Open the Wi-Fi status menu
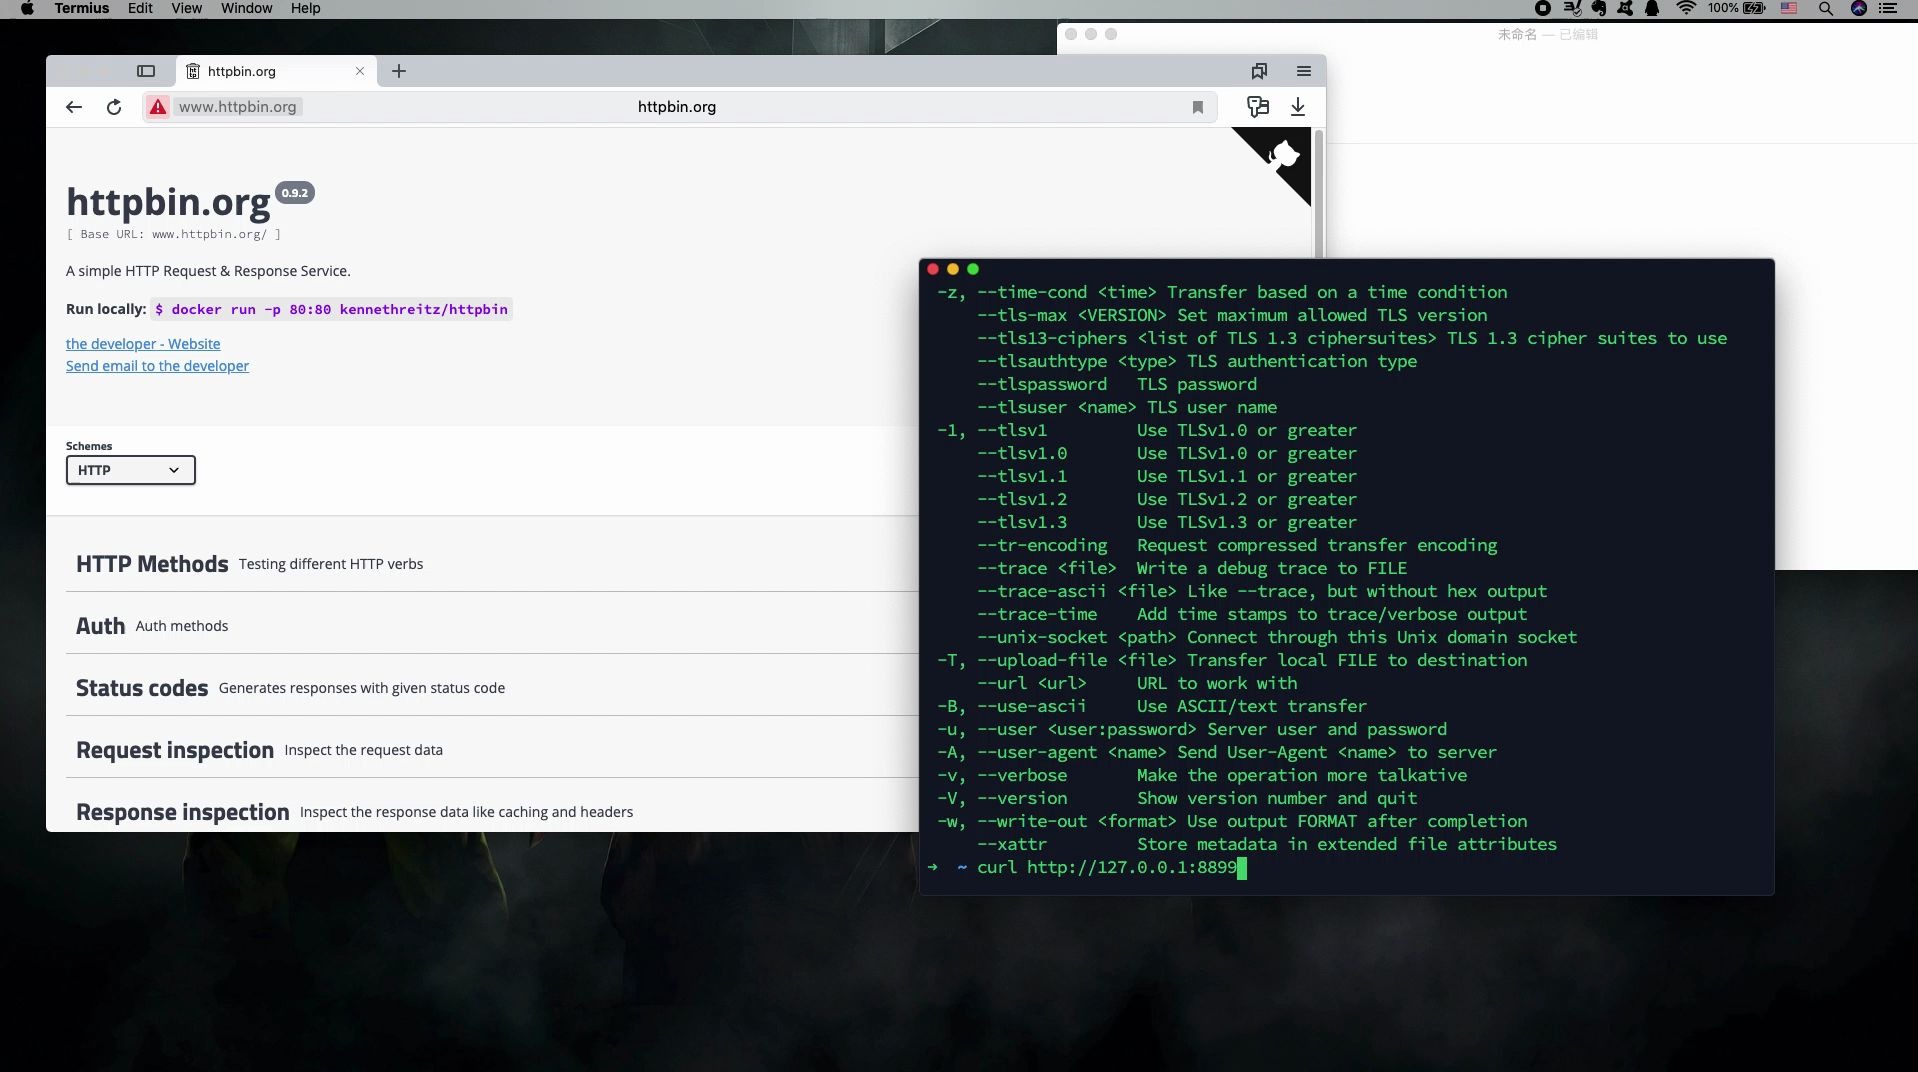This screenshot has height=1072, width=1918. click(1686, 8)
